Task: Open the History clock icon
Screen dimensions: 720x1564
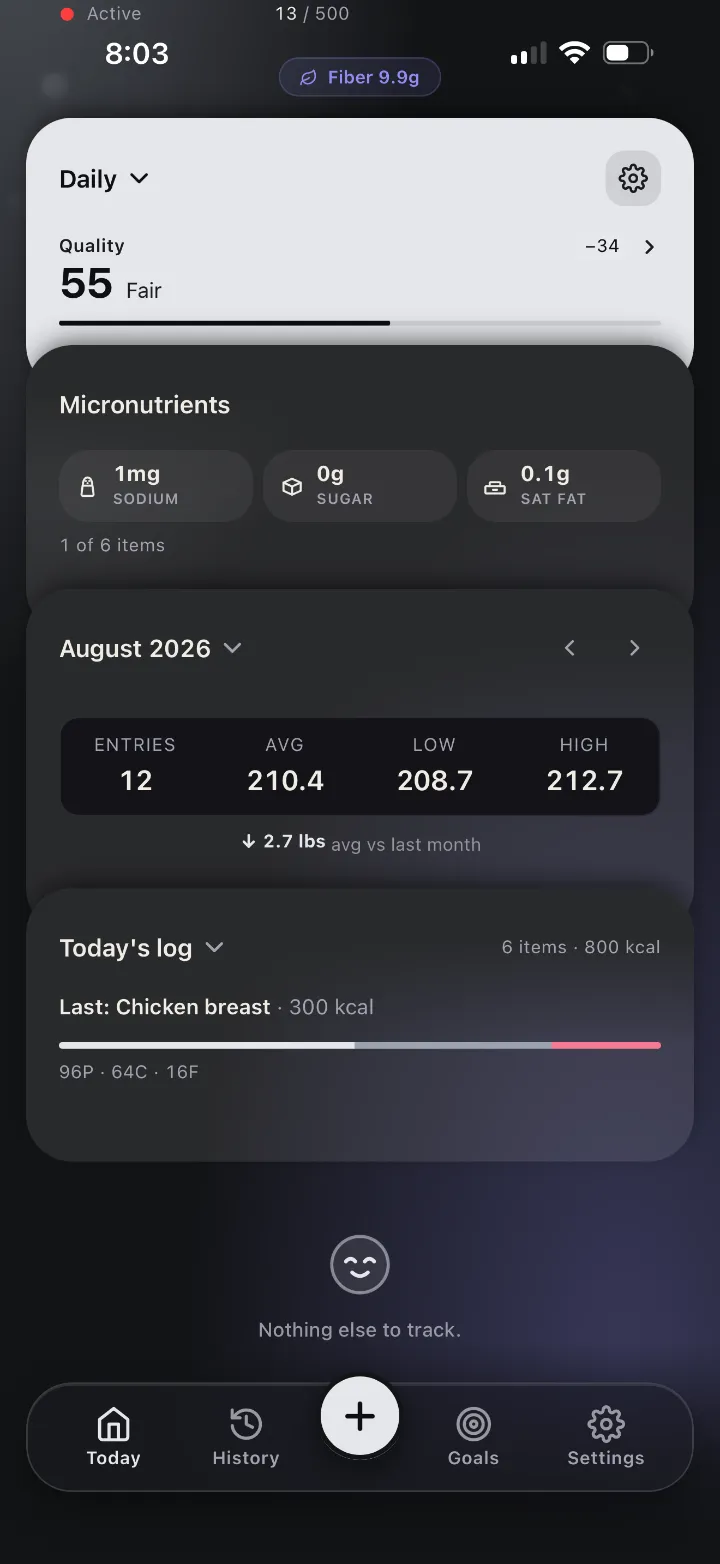Action: 246,1423
